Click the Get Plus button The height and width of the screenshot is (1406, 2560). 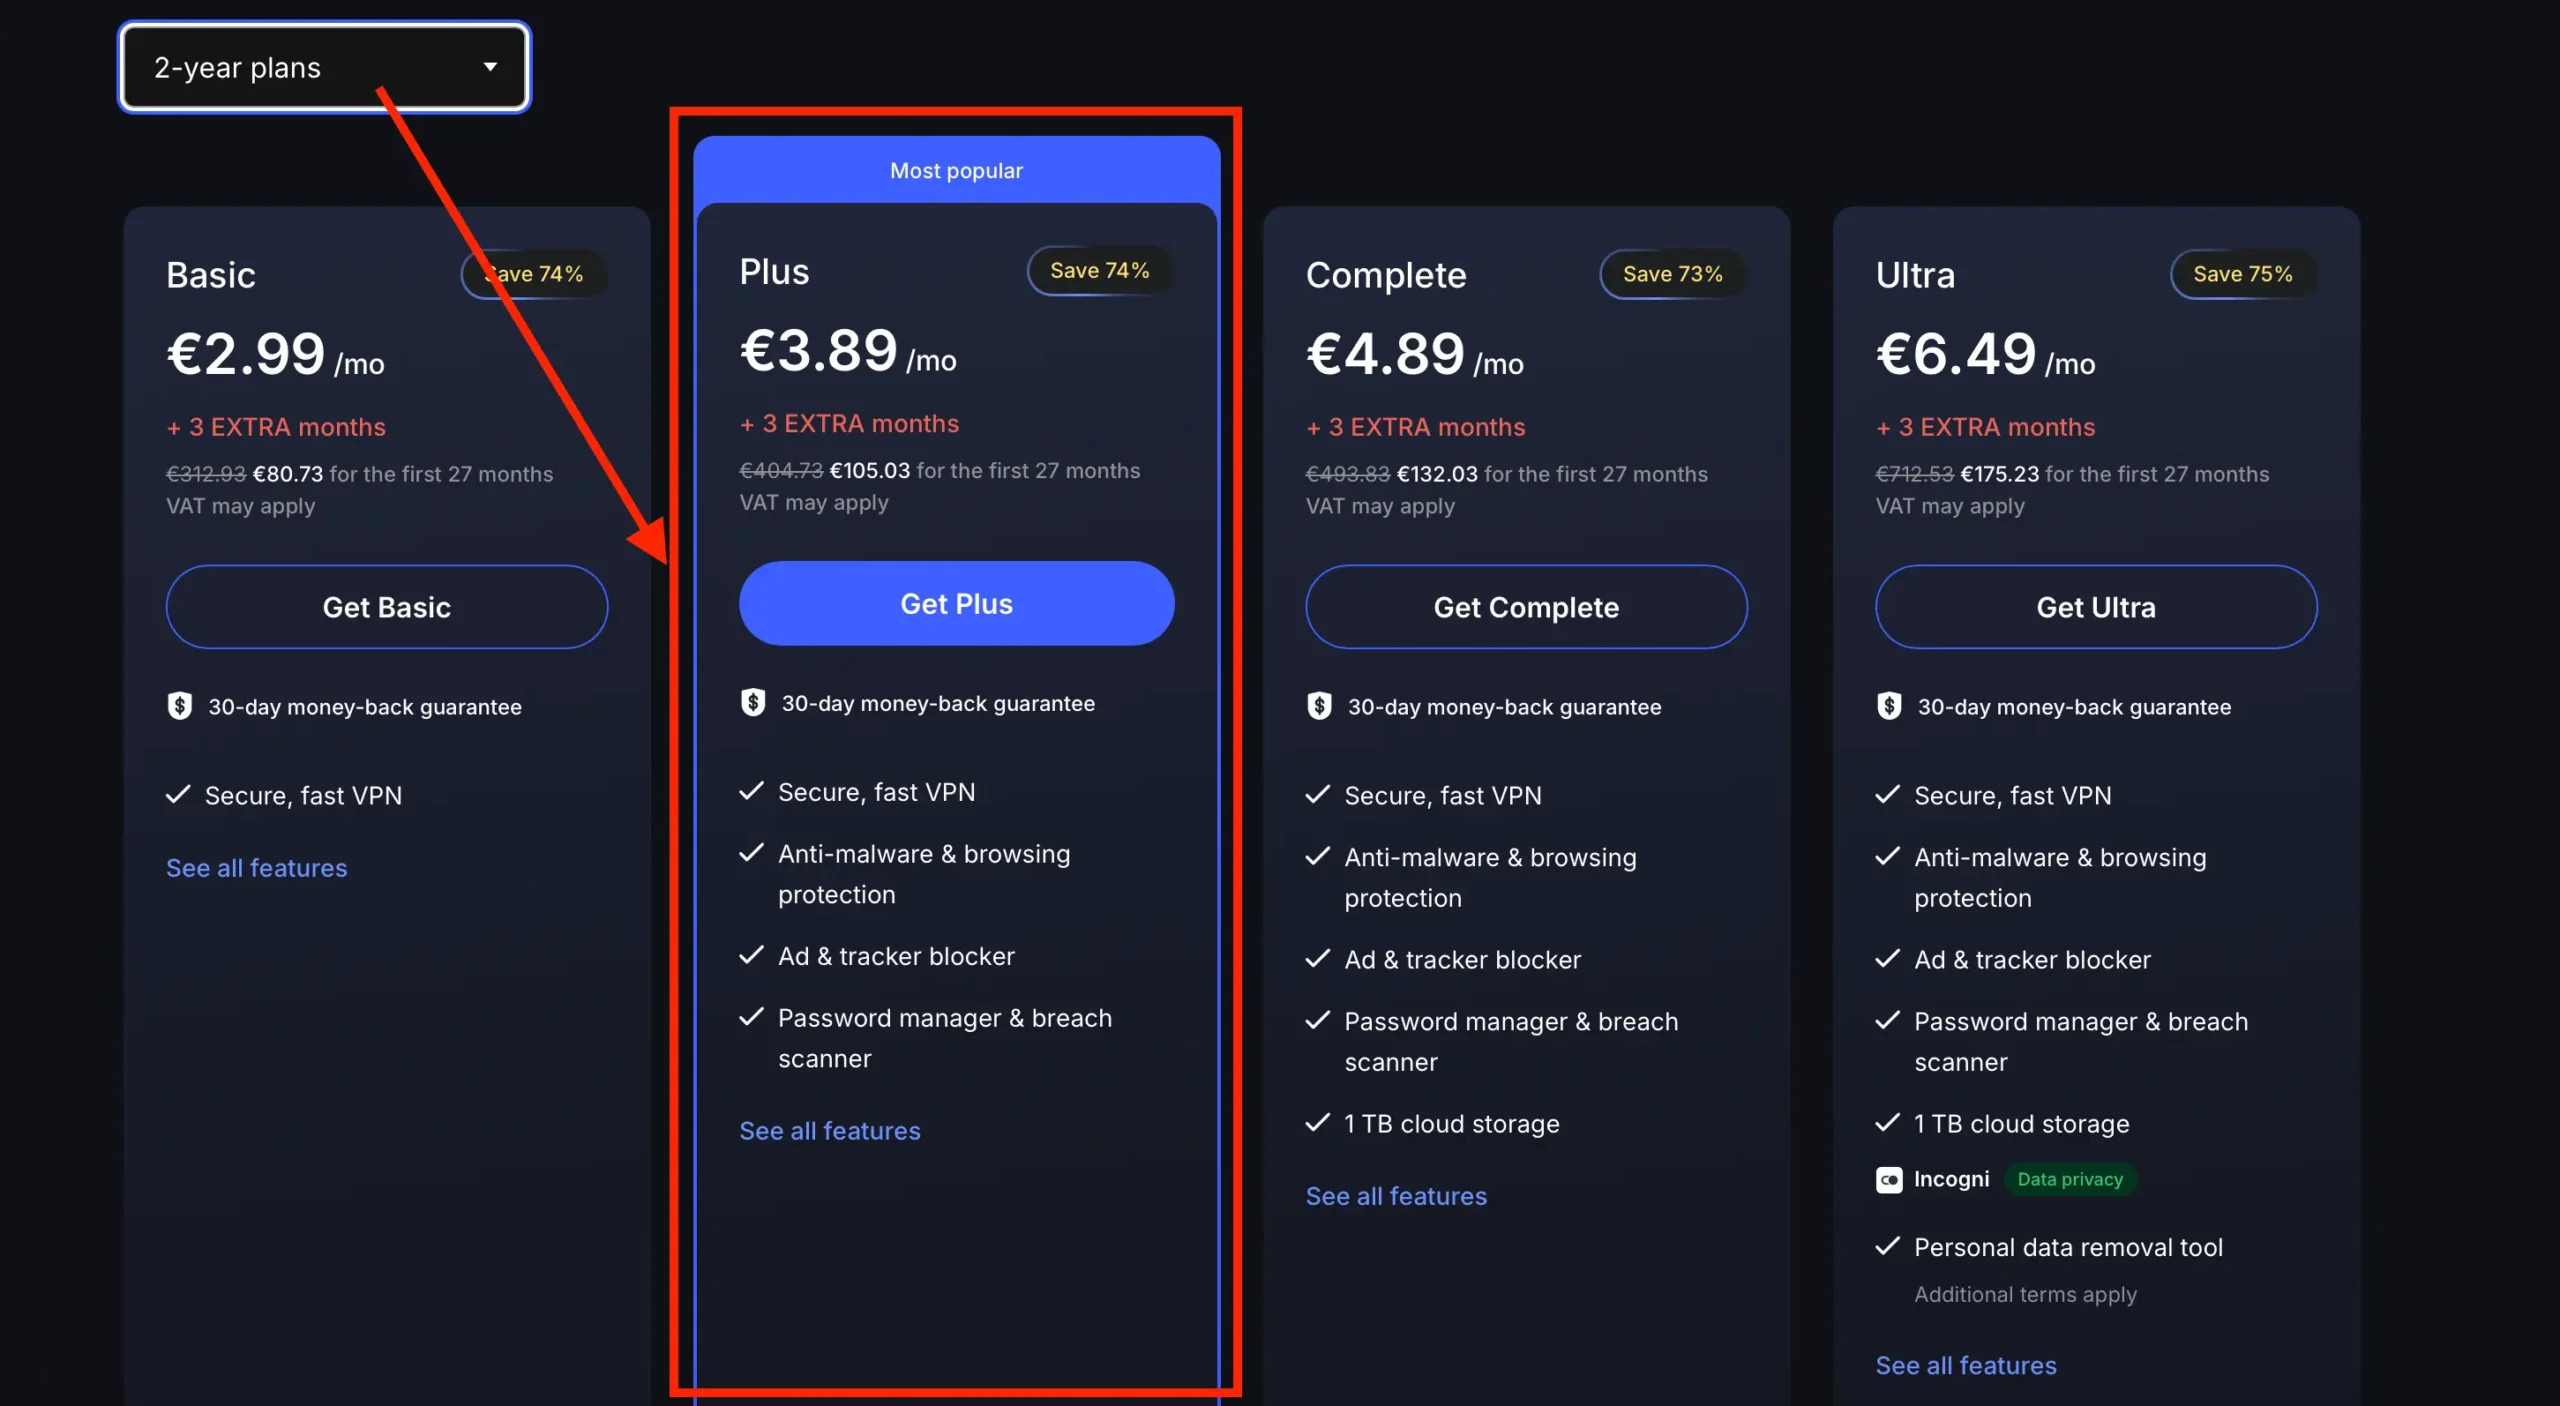click(956, 603)
